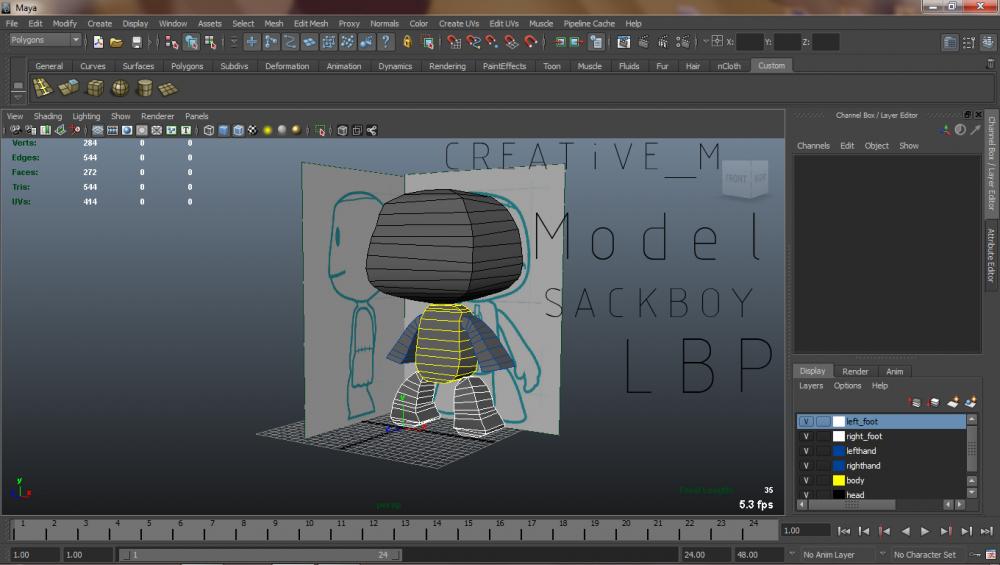Open the animation preferences icon
This screenshot has width=1000, height=565.
(990, 554)
